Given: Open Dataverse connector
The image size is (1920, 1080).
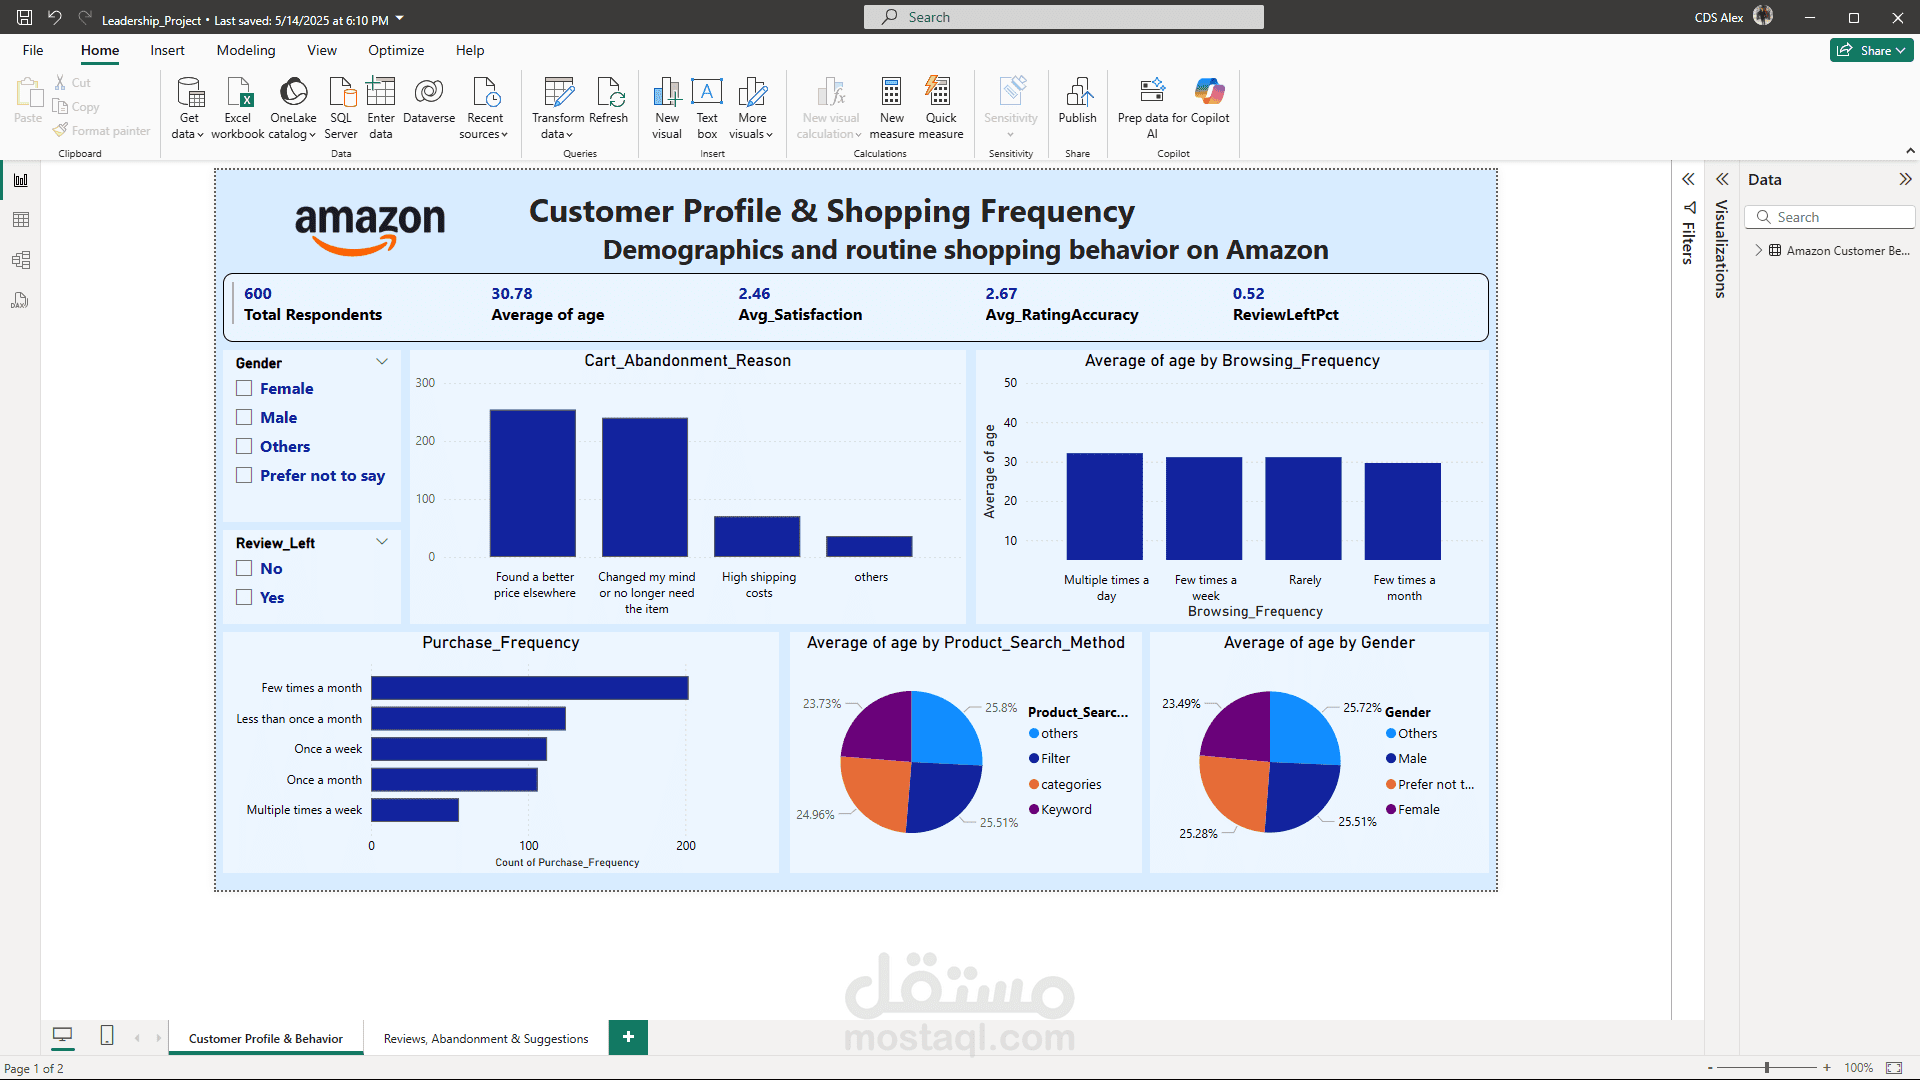Looking at the screenshot, I should click(429, 100).
